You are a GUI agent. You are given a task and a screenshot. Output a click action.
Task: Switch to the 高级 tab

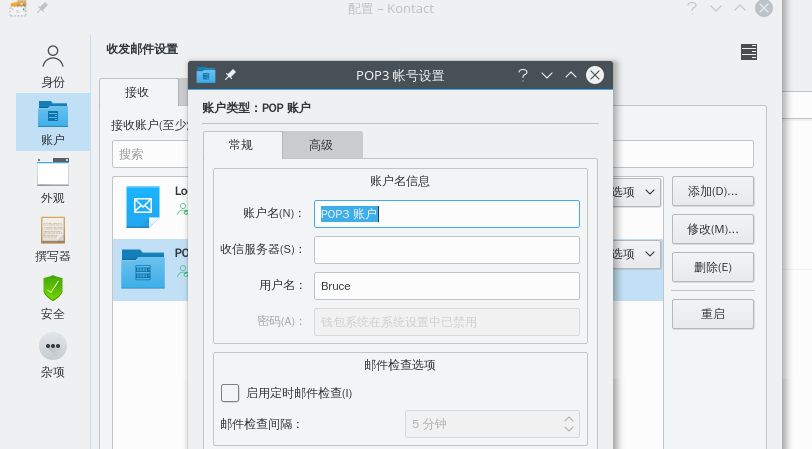322,145
